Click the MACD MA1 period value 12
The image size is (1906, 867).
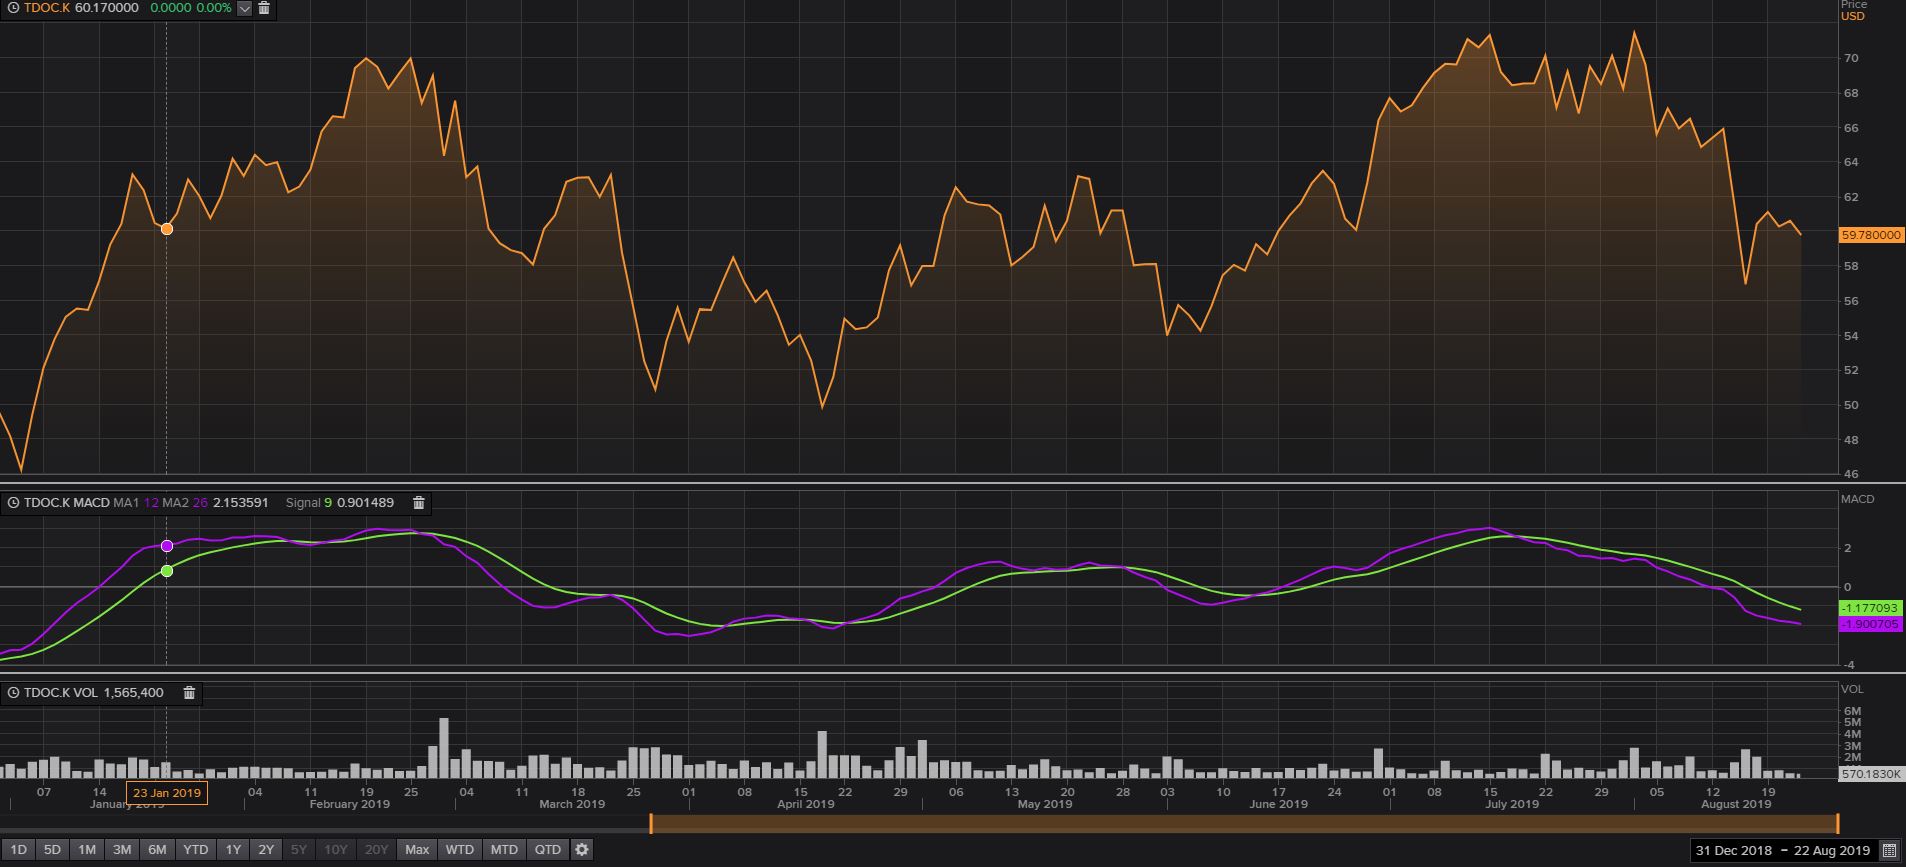(x=151, y=503)
